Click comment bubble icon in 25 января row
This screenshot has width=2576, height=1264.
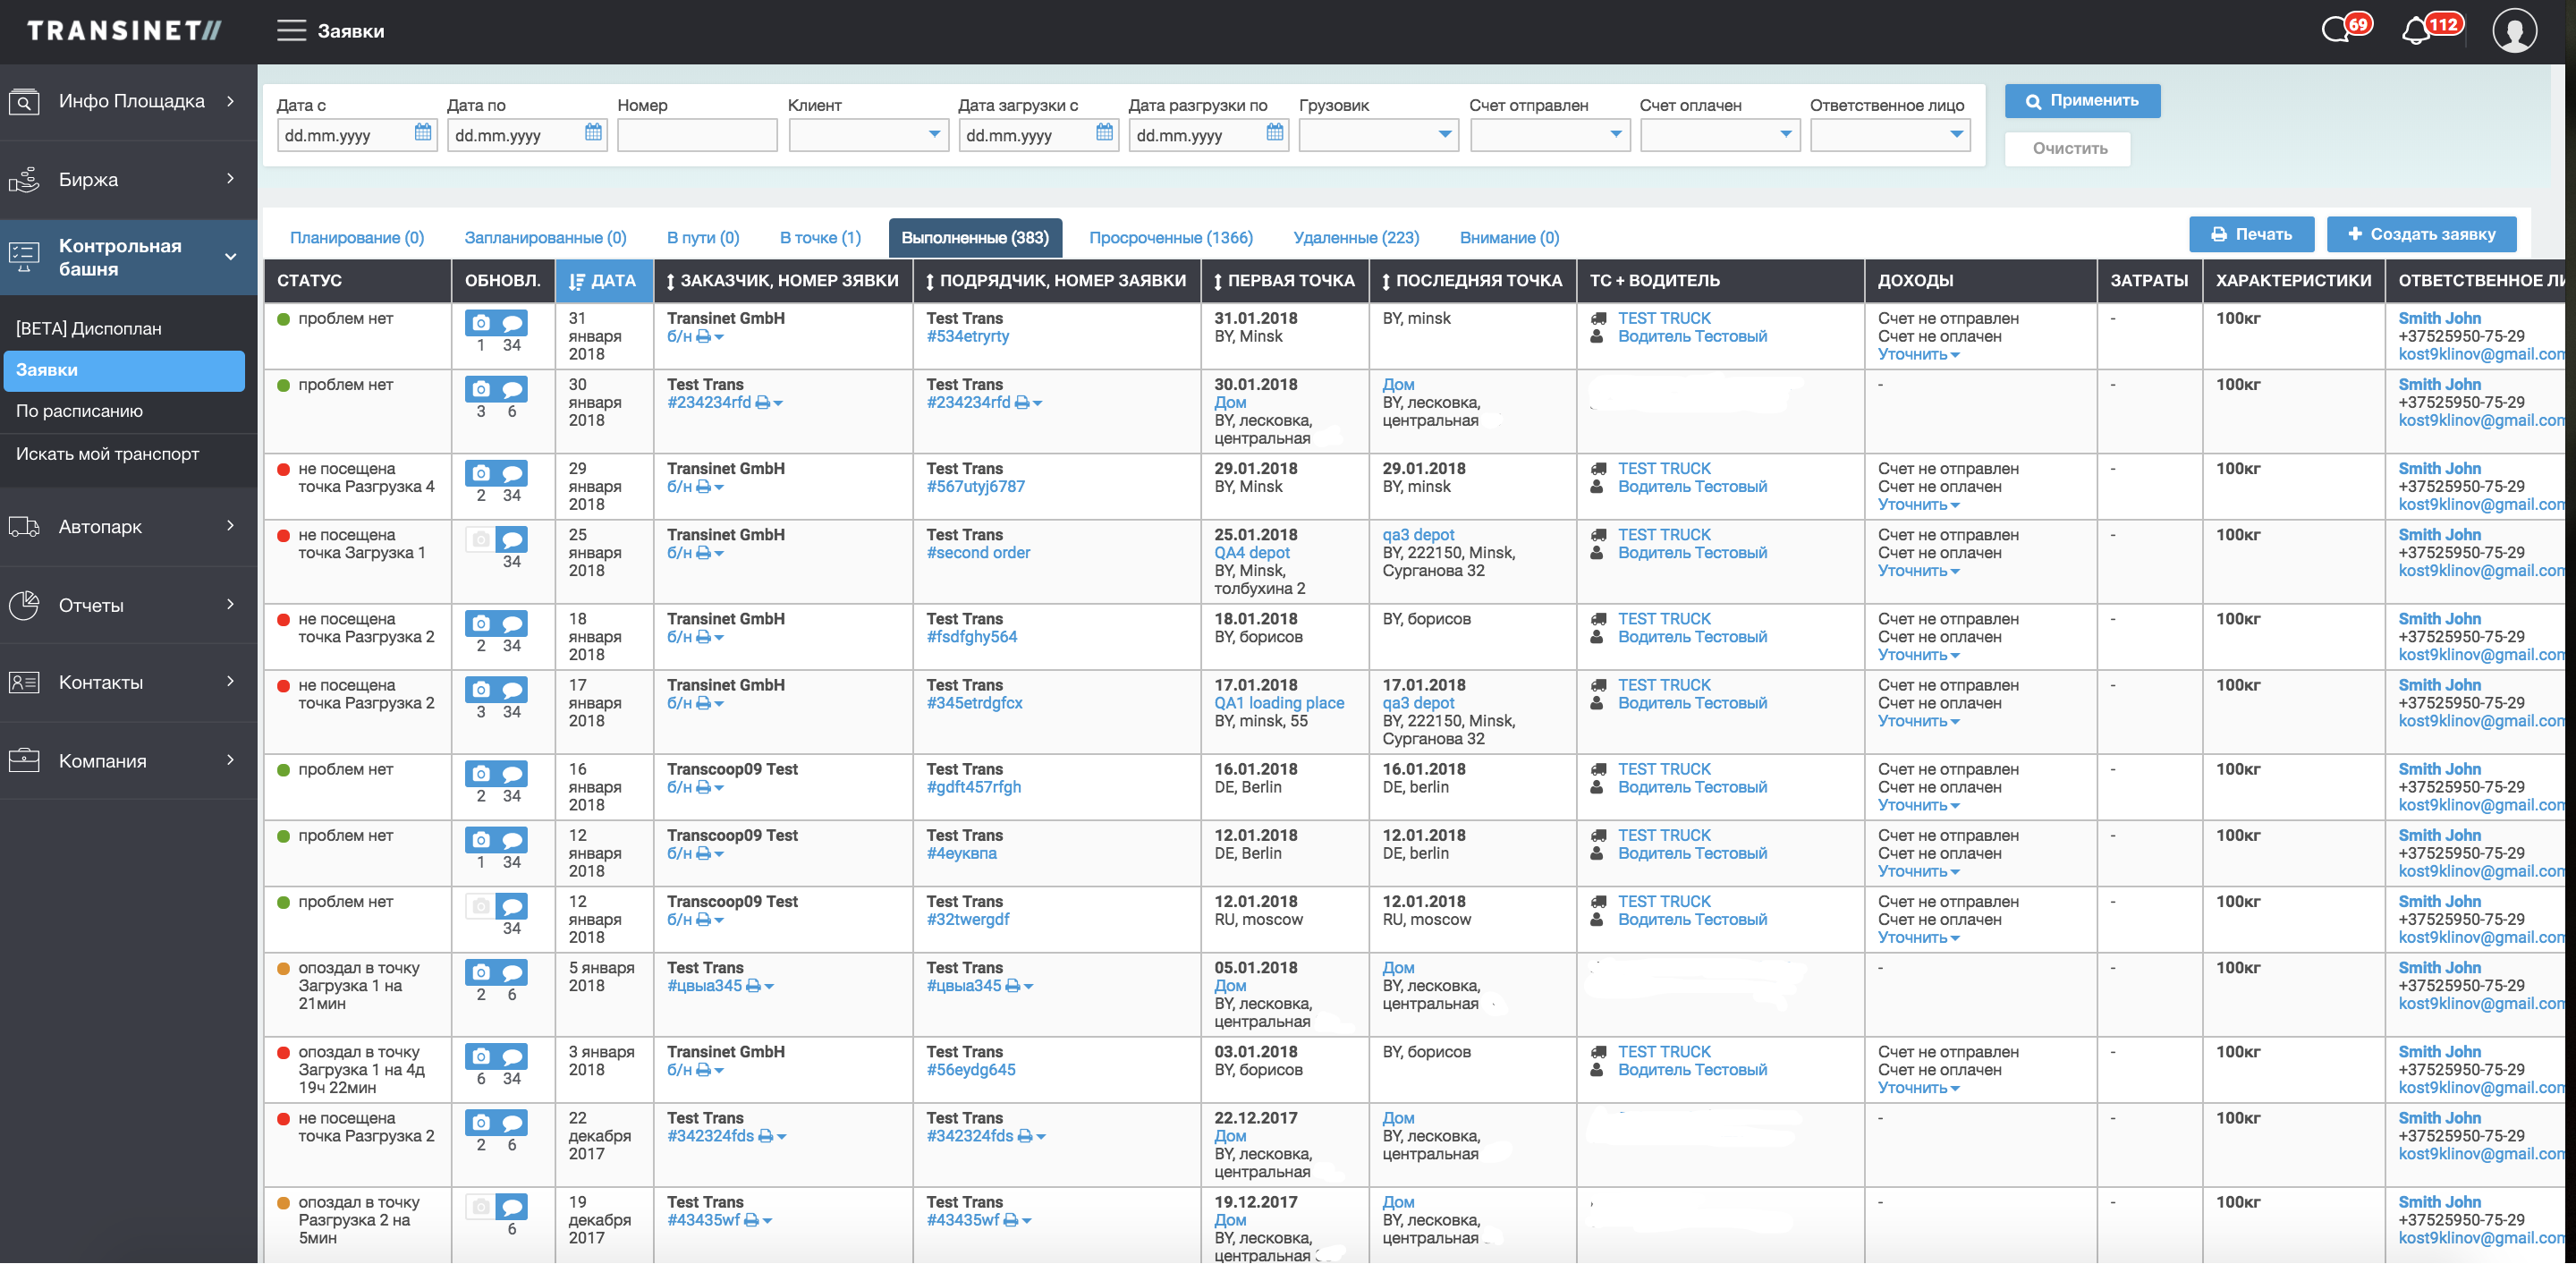pyautogui.click(x=512, y=540)
